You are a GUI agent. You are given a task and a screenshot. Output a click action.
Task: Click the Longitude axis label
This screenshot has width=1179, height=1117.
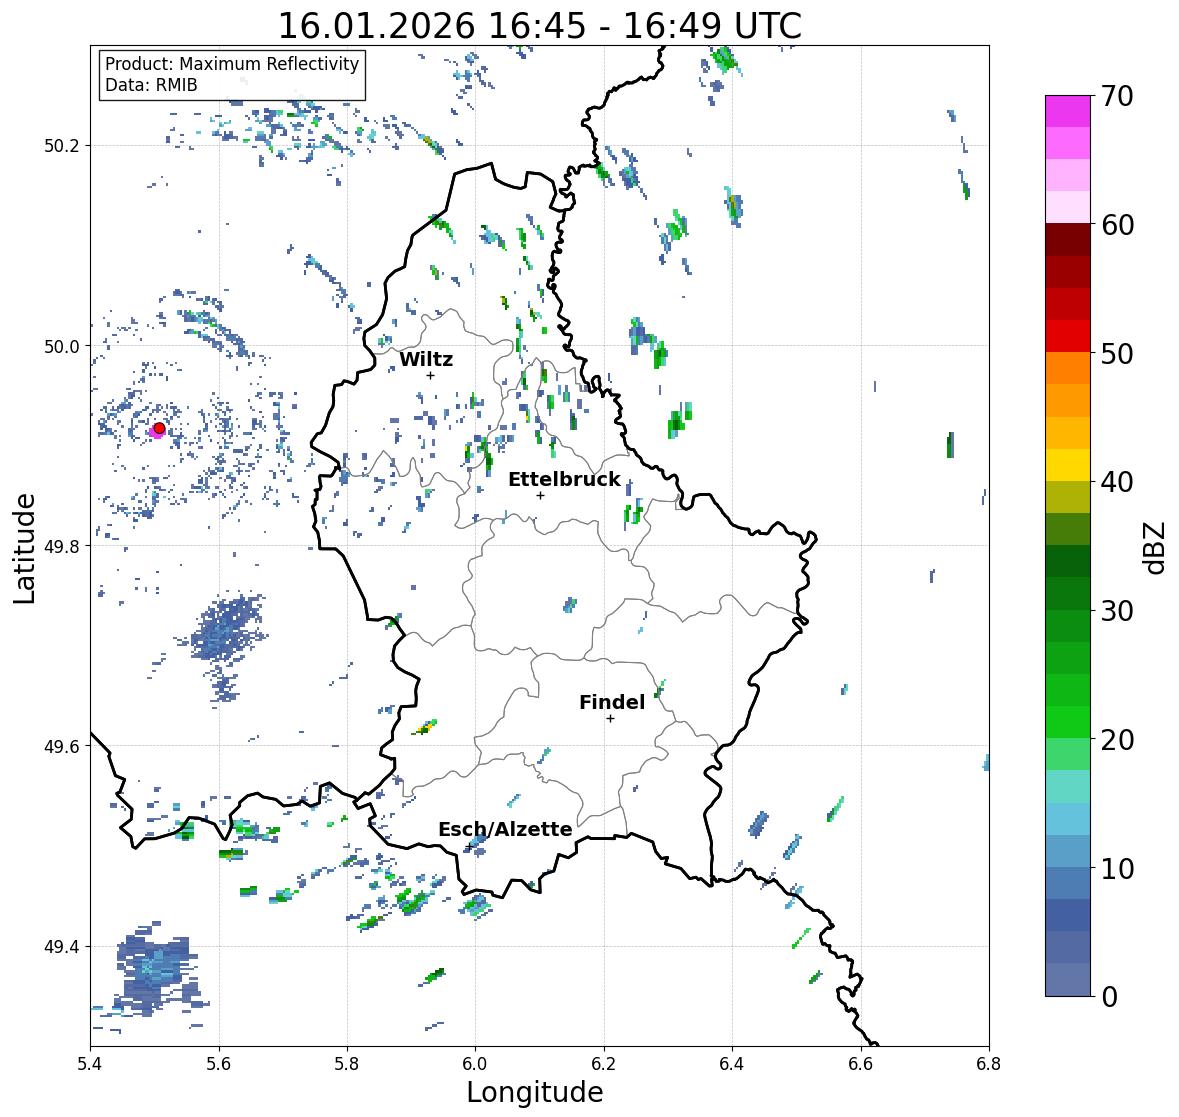535,1092
